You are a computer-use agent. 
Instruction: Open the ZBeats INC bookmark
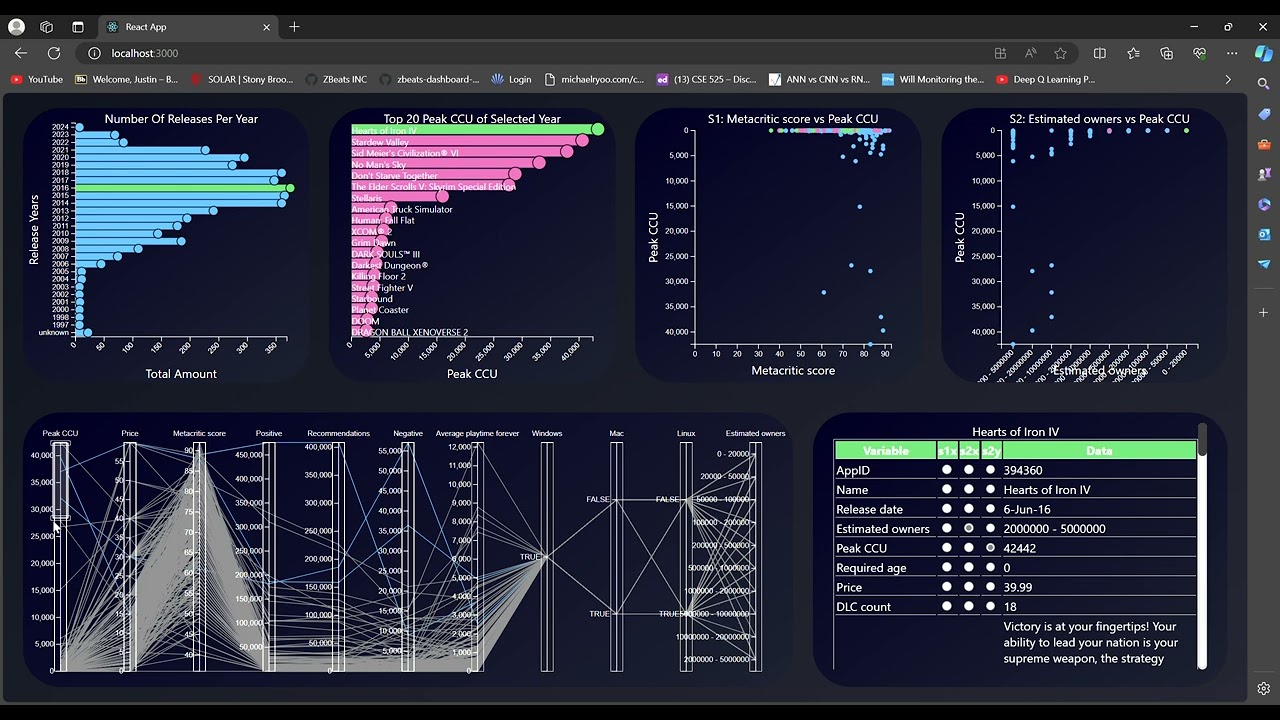pos(336,79)
